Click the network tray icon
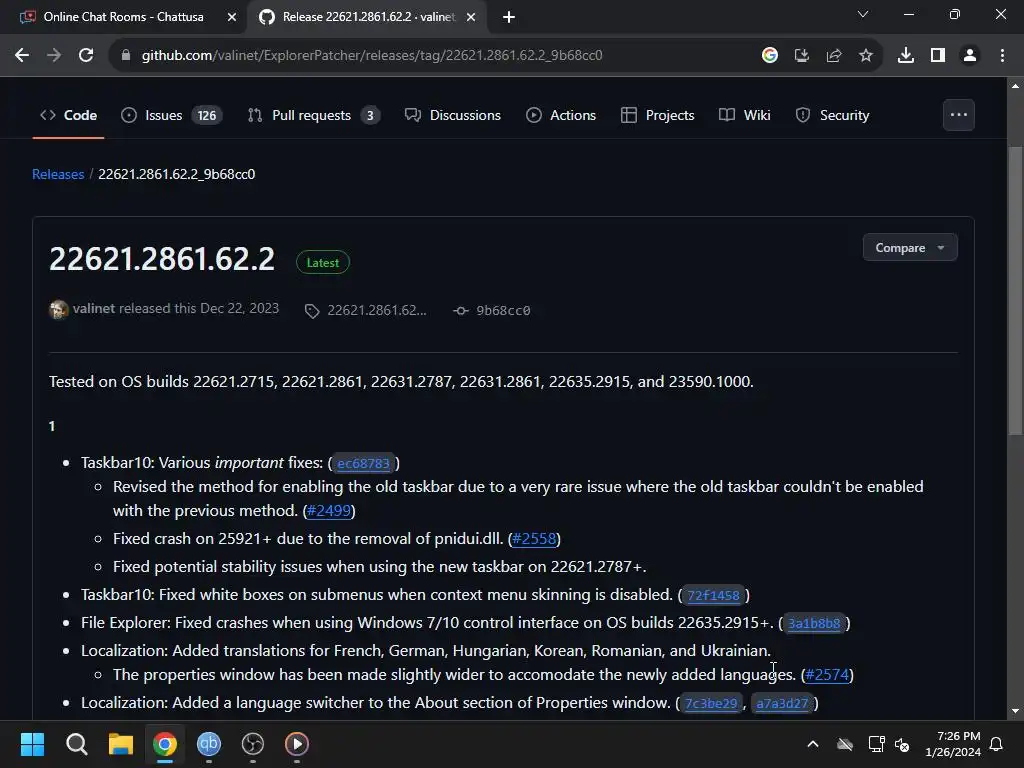 (x=876, y=744)
